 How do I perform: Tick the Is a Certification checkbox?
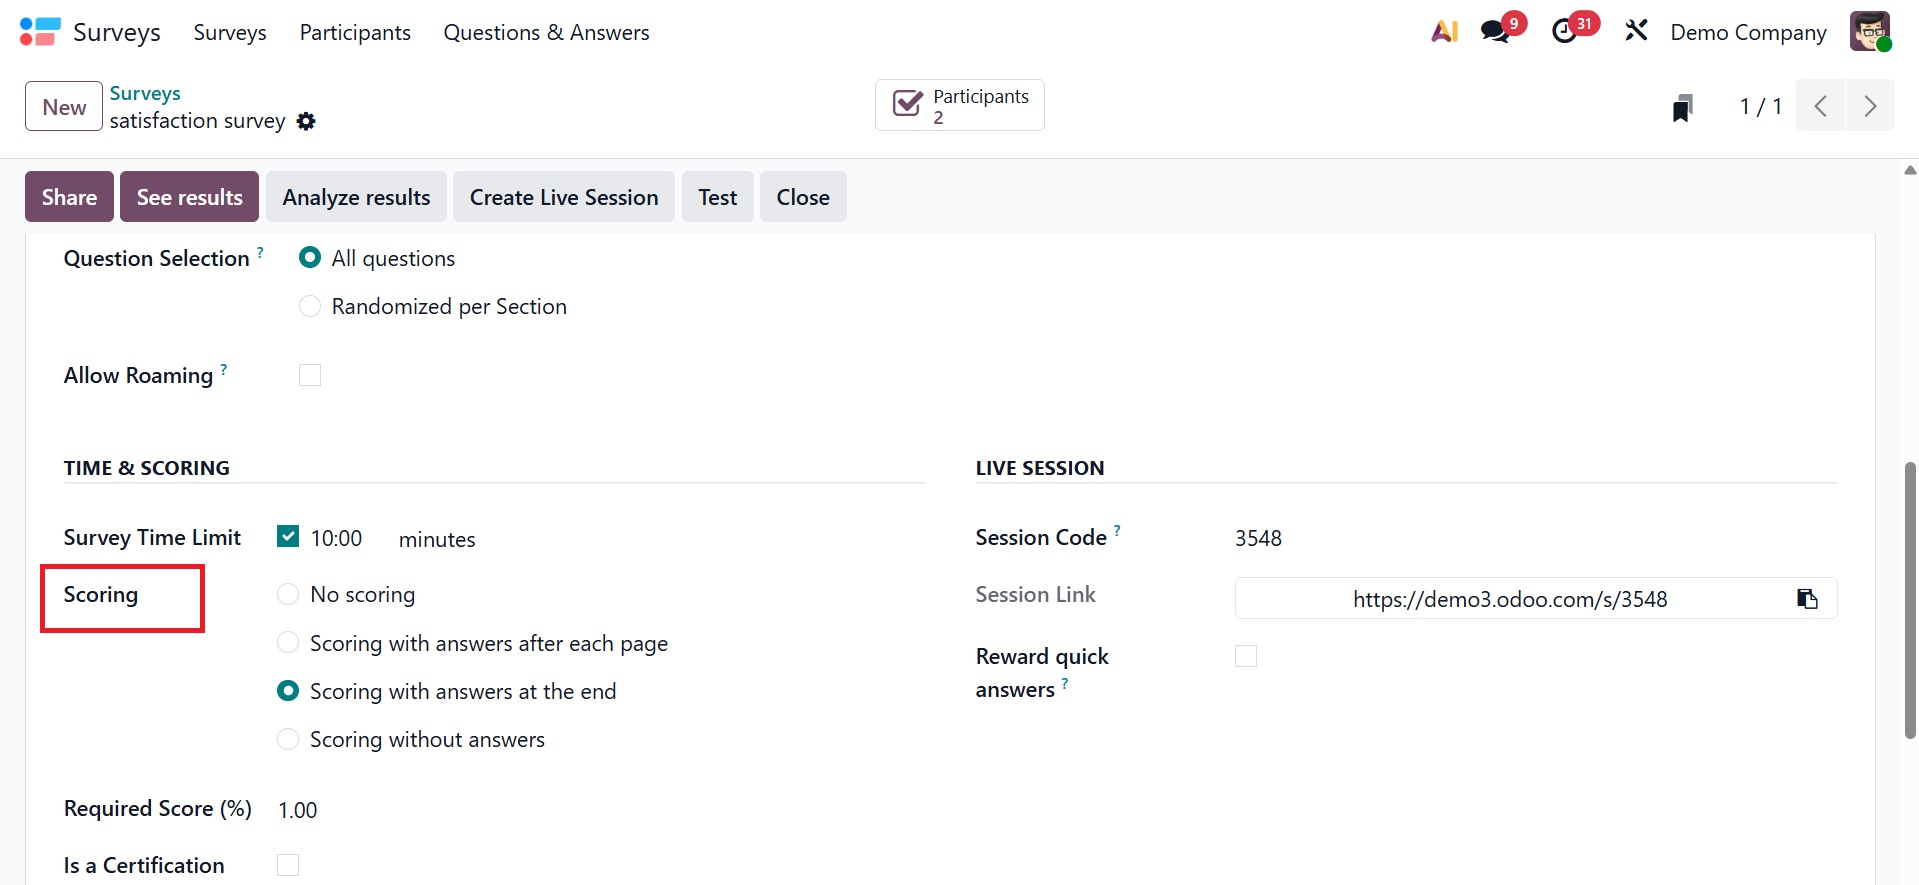click(288, 865)
